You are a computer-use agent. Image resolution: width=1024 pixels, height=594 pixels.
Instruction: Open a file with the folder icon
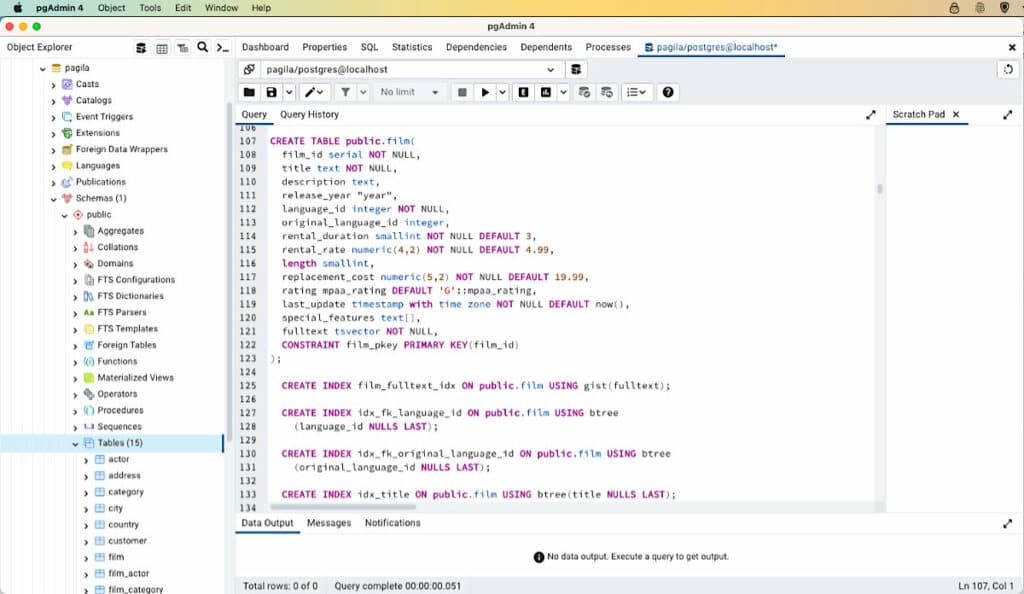251,92
